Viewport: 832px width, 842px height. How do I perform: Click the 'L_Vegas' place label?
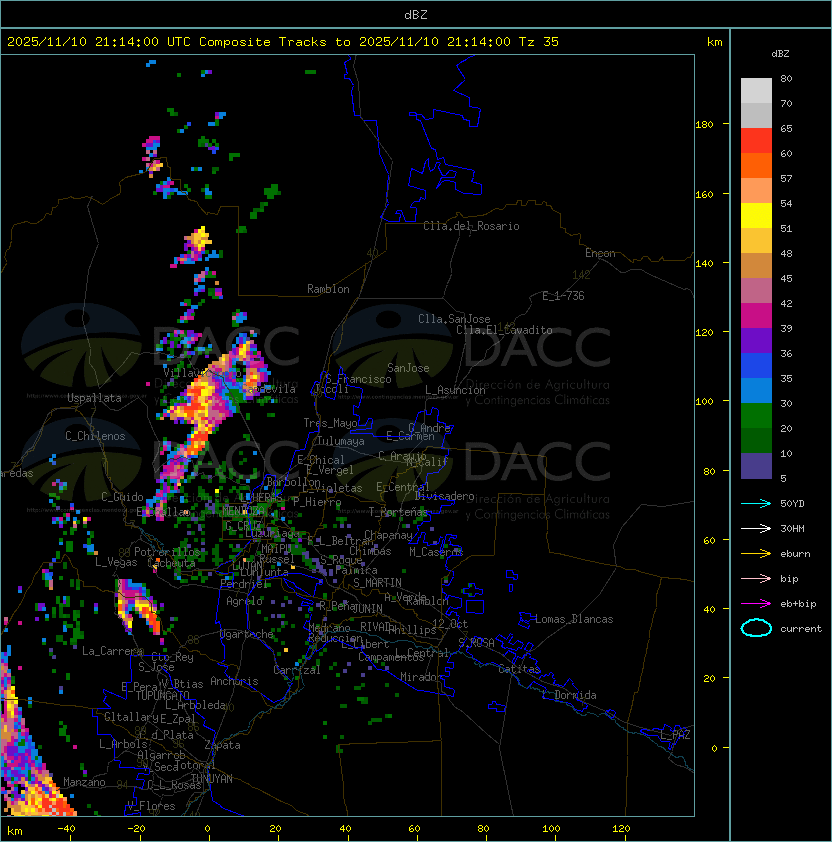click(x=116, y=562)
